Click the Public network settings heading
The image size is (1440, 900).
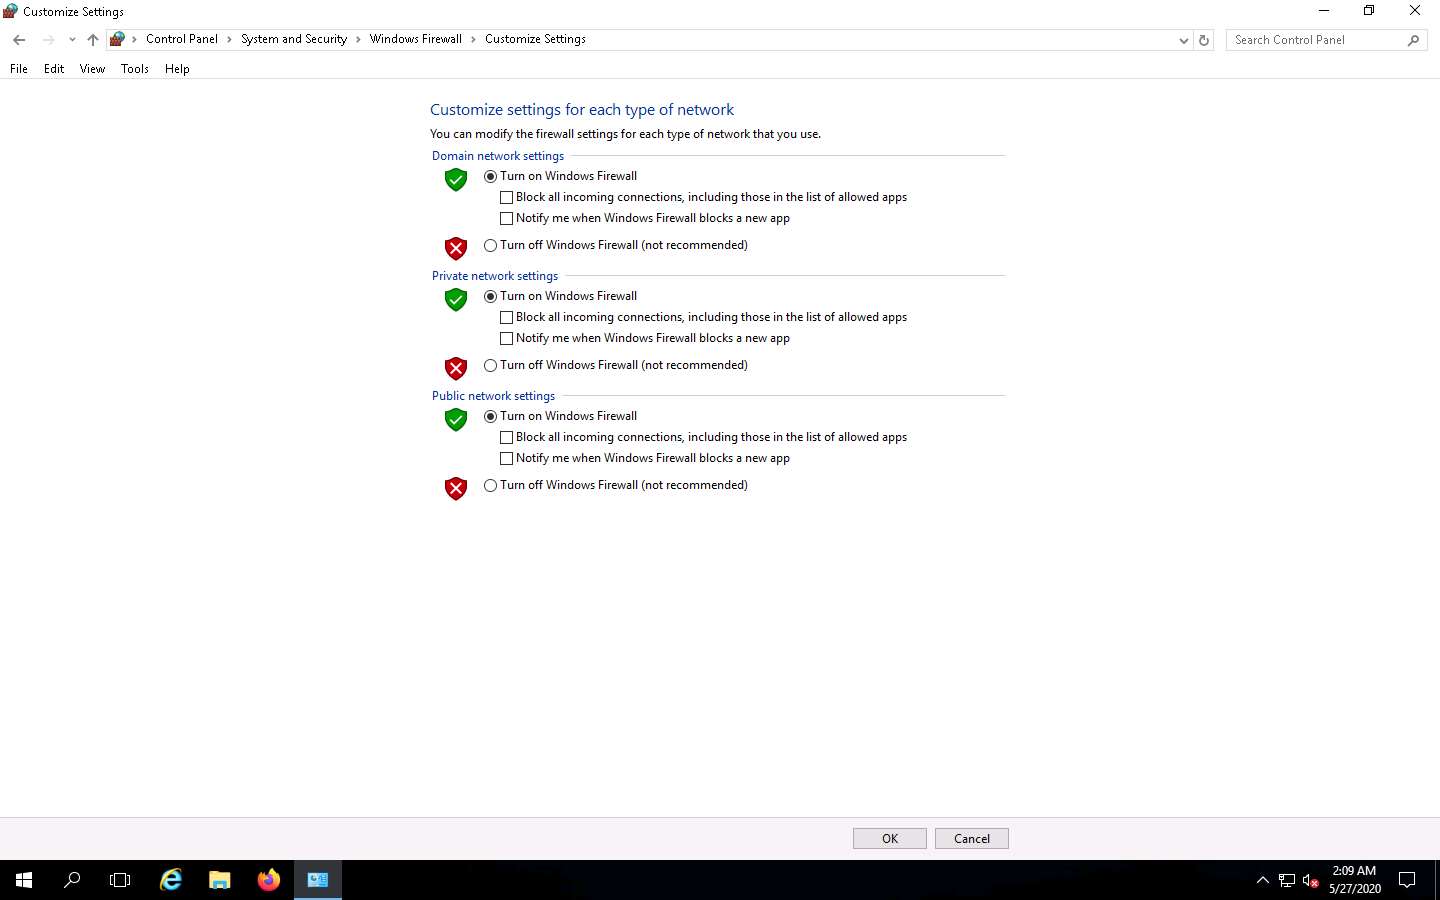[493, 396]
